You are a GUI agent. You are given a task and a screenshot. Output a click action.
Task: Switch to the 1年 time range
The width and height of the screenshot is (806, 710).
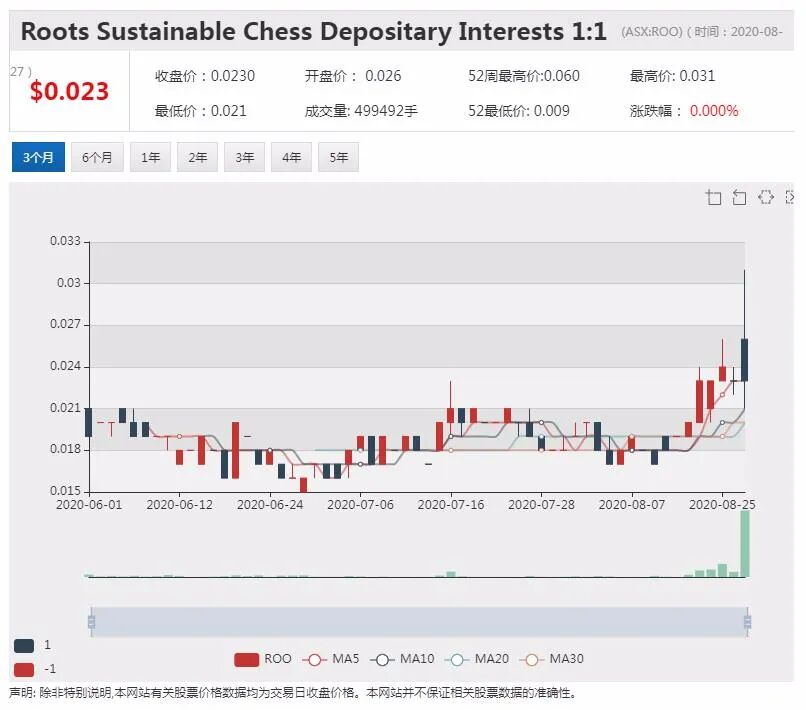[x=151, y=157]
